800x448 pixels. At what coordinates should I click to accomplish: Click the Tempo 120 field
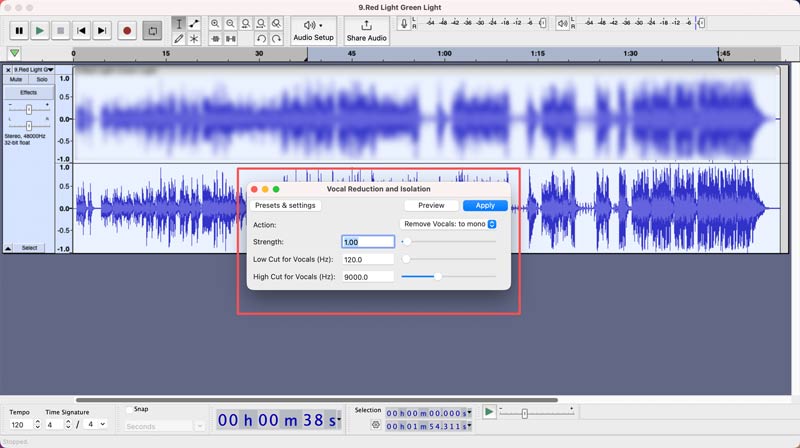coord(20,425)
